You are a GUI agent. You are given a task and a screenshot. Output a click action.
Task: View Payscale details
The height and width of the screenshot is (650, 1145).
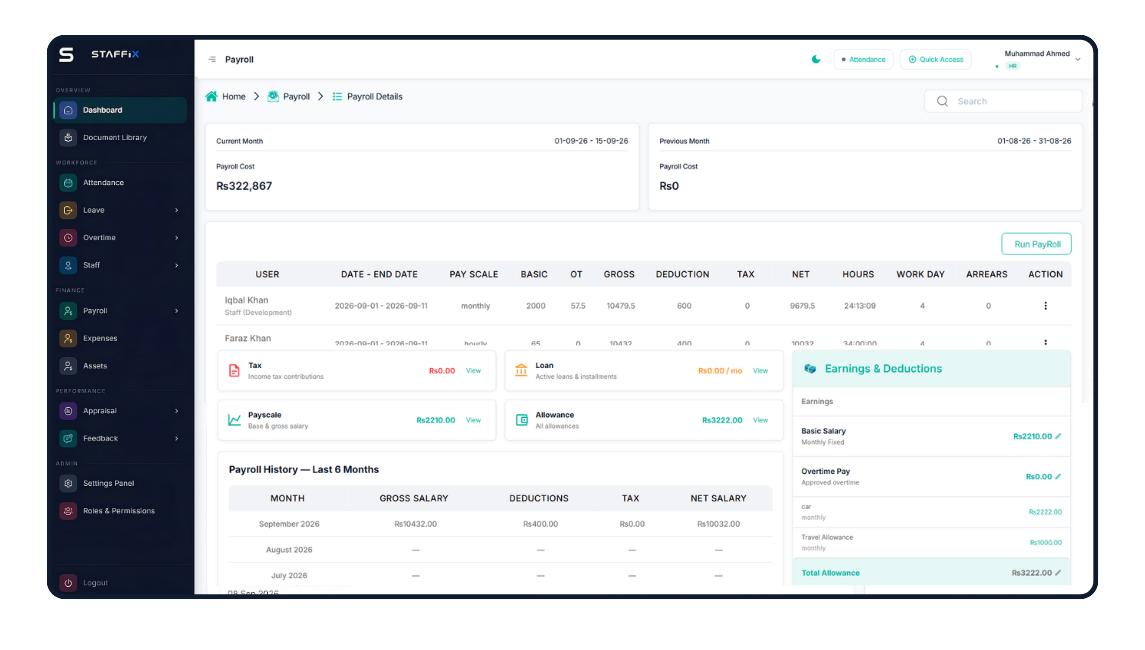point(473,421)
